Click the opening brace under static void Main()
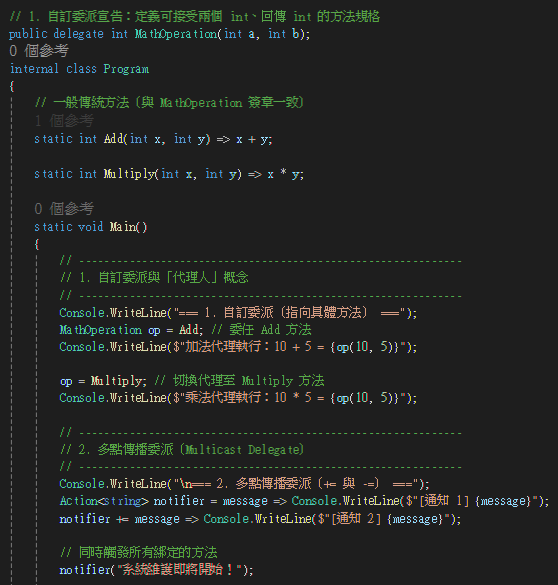This screenshot has width=558, height=585. [x=37, y=245]
